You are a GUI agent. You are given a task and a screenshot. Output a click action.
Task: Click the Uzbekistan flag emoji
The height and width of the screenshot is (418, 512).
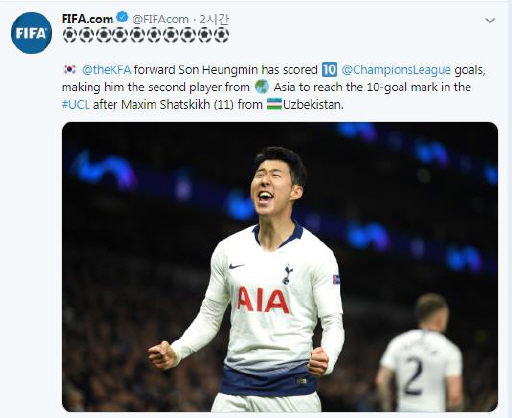274,104
